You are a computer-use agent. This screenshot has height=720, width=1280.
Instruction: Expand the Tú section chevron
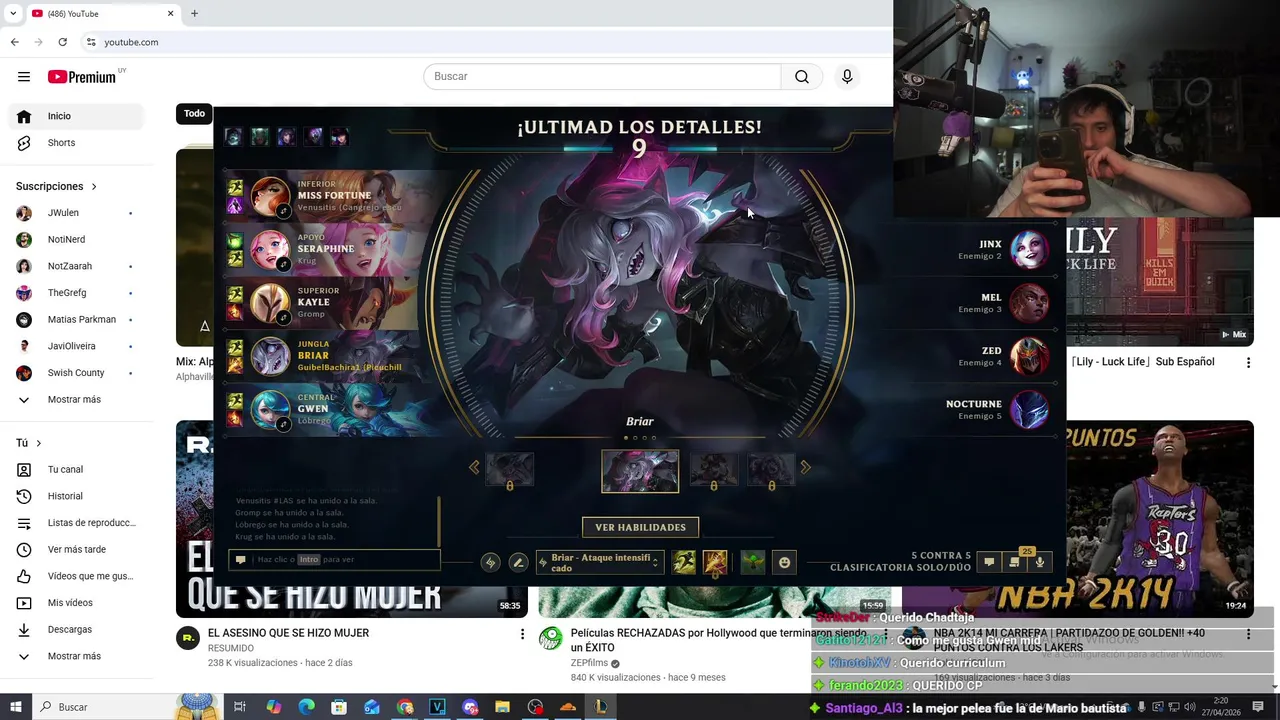pyautogui.click(x=39, y=443)
